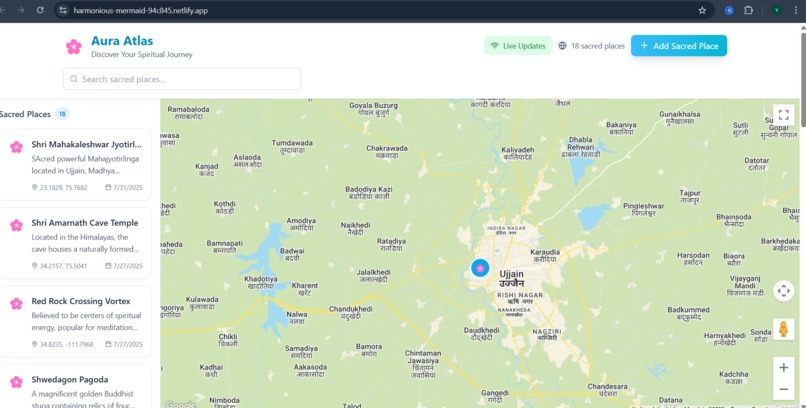
Task: Click the Street View pegman icon
Action: coord(783,329)
